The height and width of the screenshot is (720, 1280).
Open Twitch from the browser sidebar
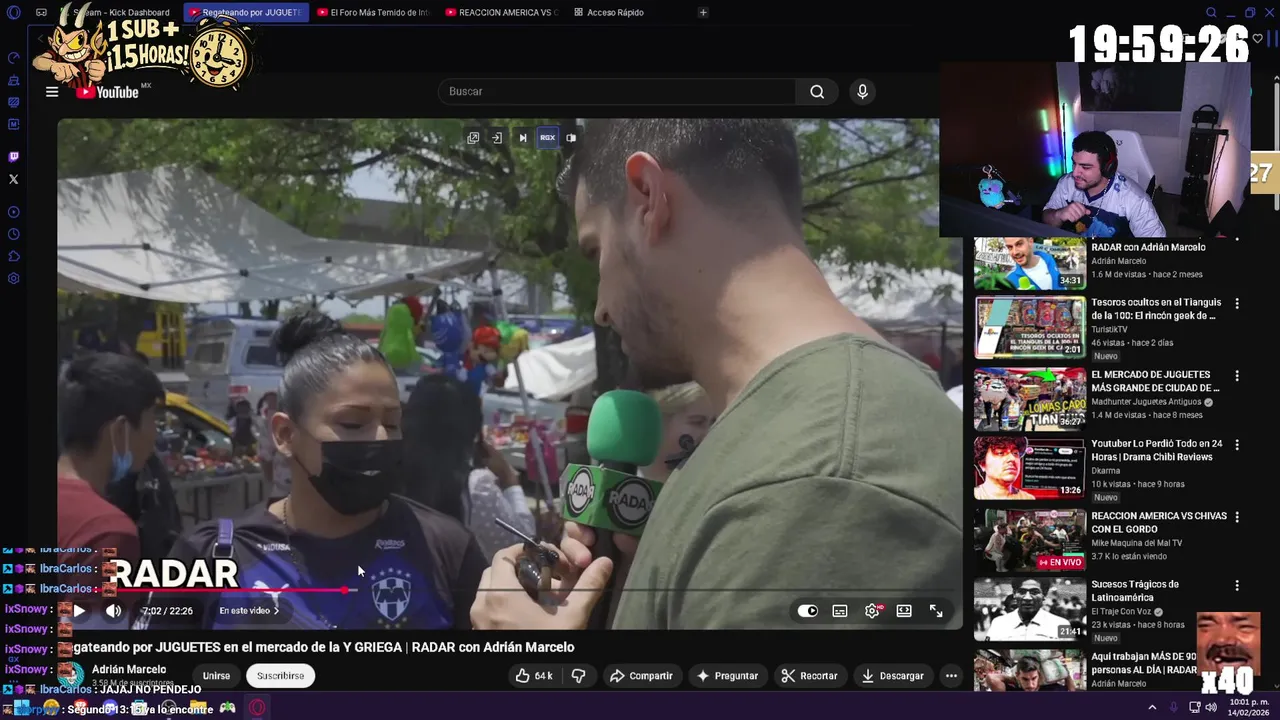(13, 157)
